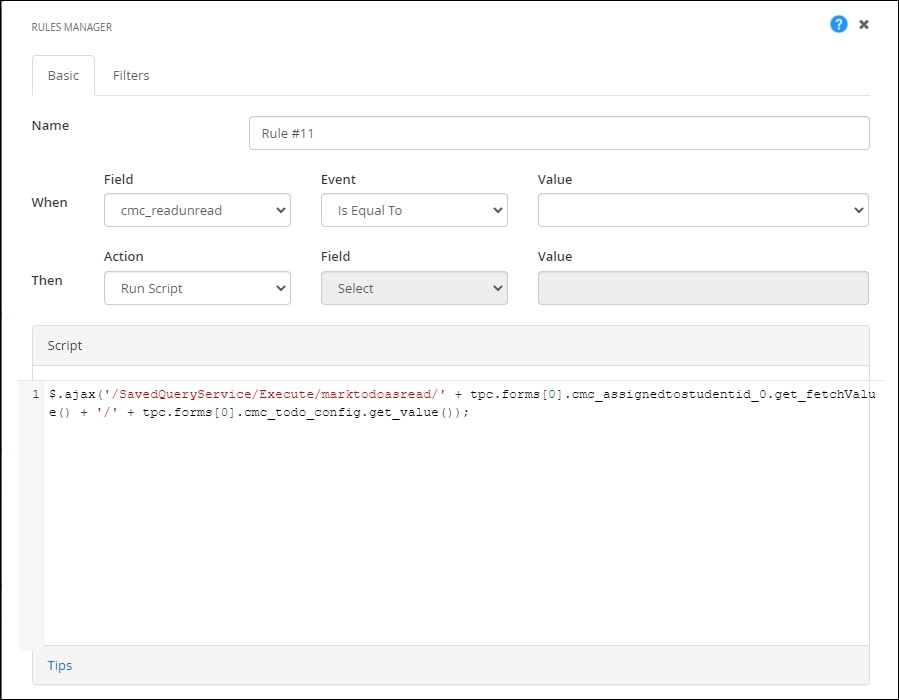Open the blue help question mark icon
This screenshot has height=700, width=899.
pos(839,24)
